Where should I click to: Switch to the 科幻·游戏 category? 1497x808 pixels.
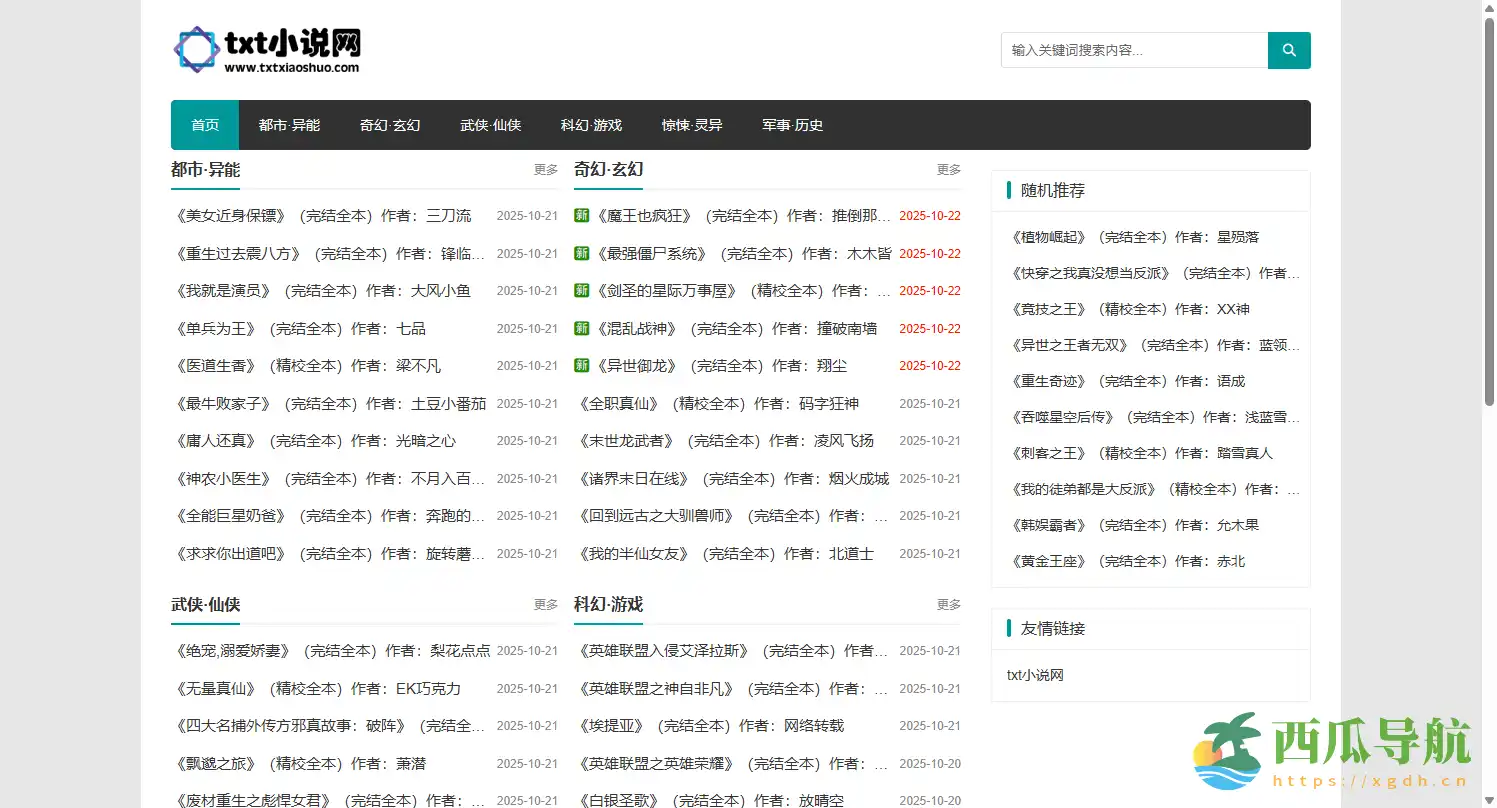[591, 125]
